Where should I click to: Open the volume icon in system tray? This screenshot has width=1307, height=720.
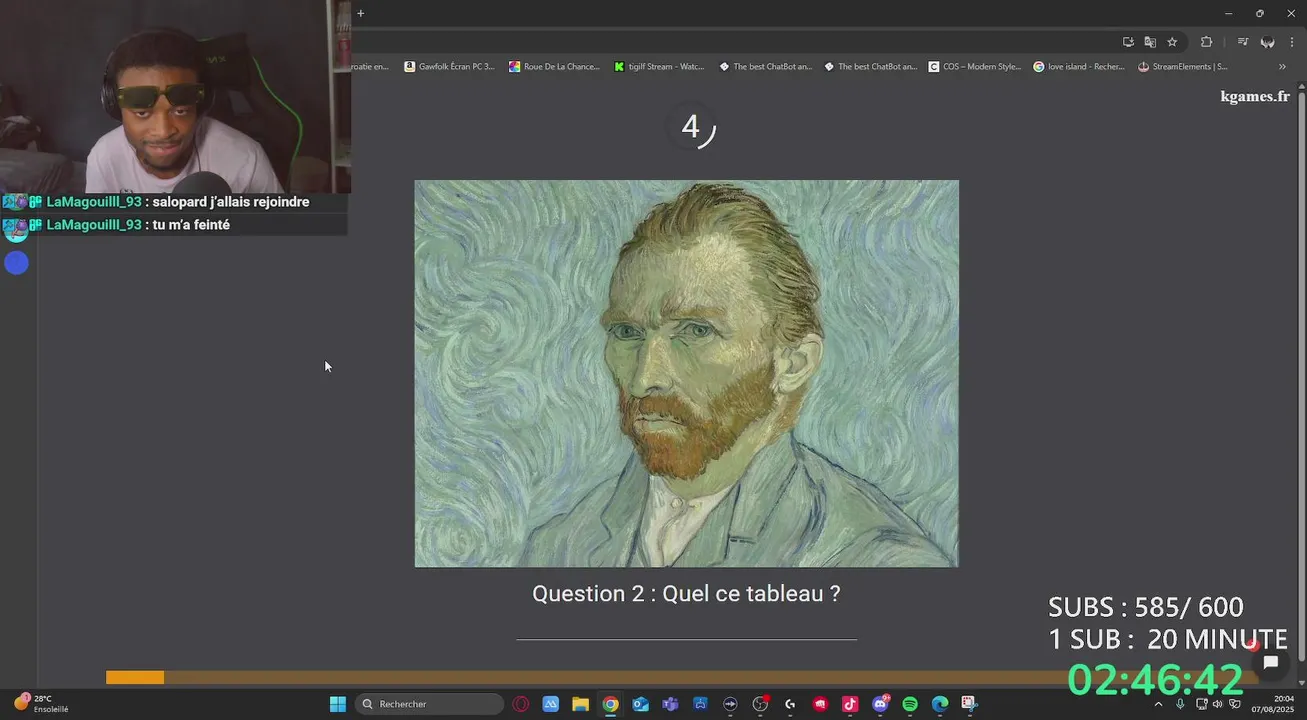click(1217, 704)
